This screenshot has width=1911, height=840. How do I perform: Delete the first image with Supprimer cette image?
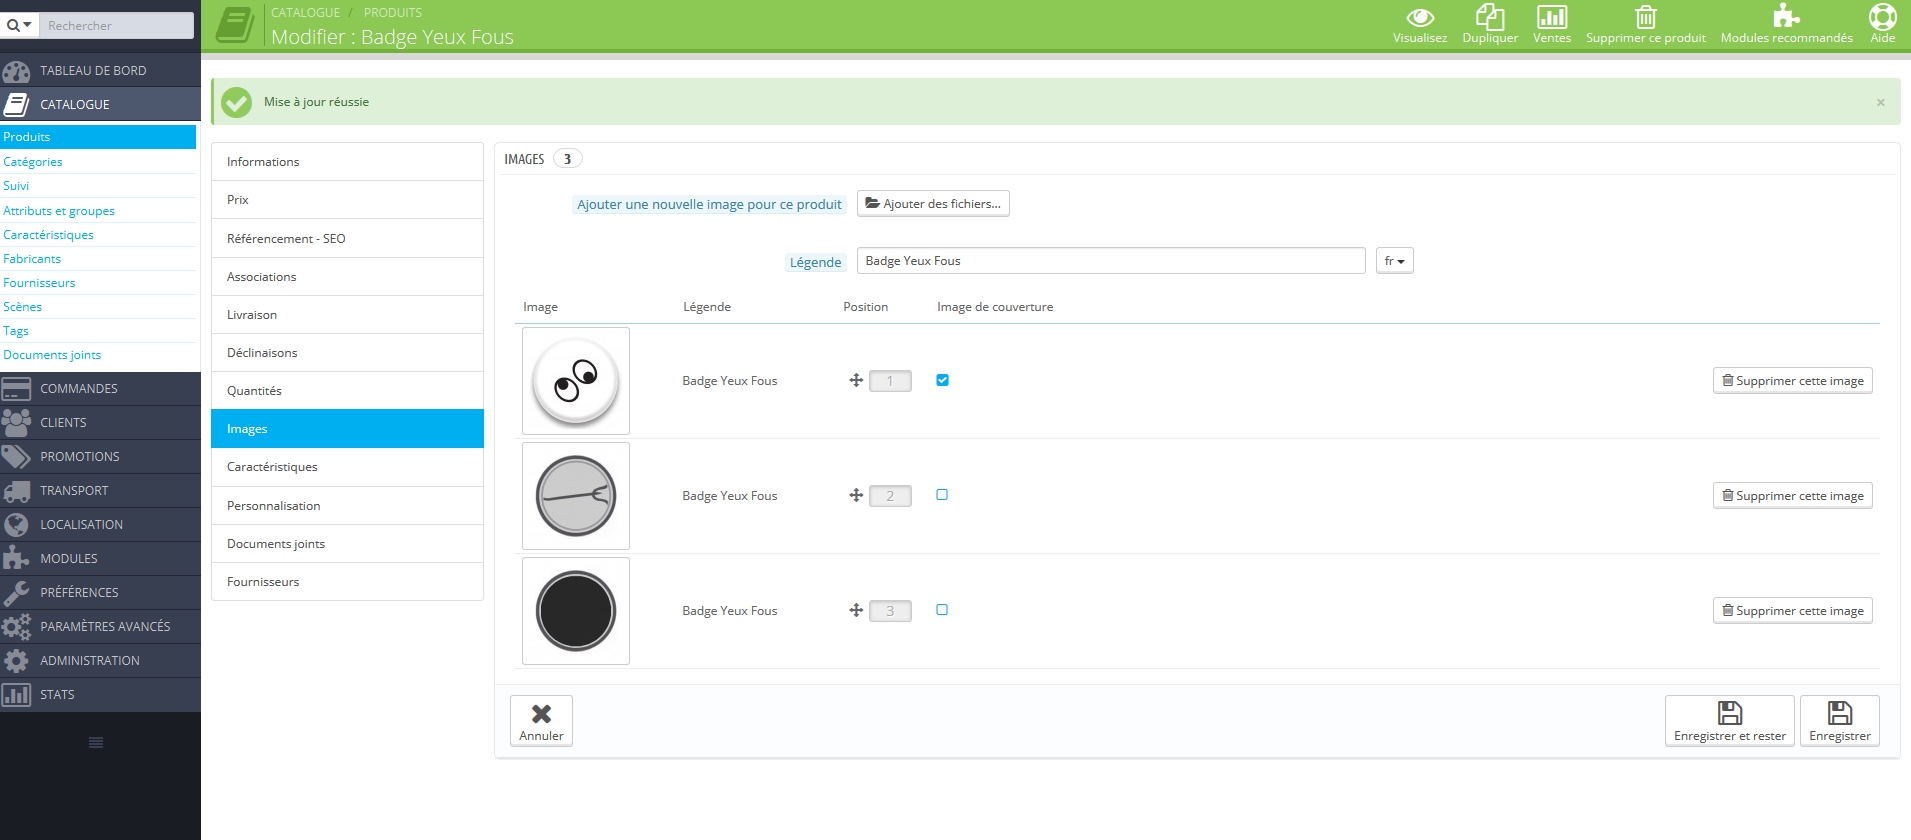(1793, 381)
